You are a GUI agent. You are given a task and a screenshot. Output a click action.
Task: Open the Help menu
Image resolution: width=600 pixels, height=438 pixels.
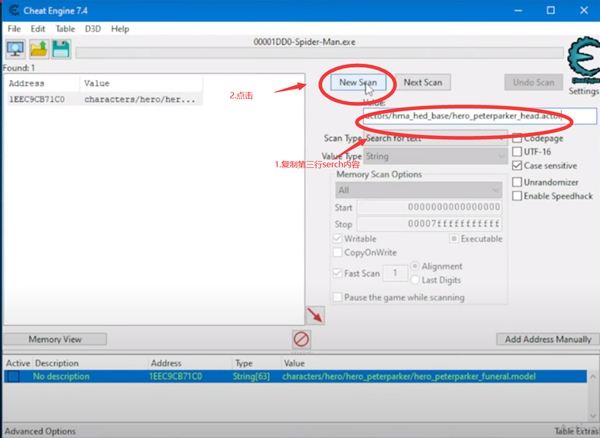120,29
